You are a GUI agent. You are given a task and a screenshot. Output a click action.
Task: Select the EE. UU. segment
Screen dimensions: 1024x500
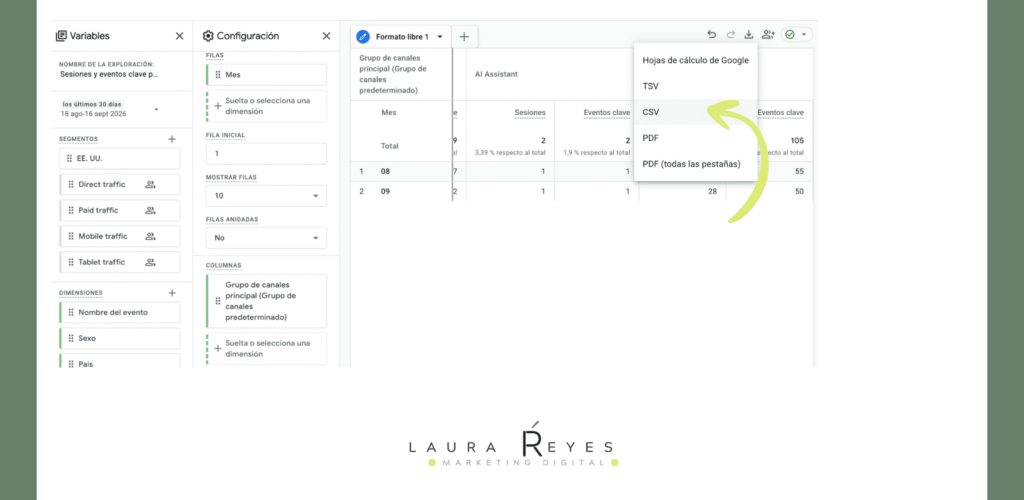point(120,159)
